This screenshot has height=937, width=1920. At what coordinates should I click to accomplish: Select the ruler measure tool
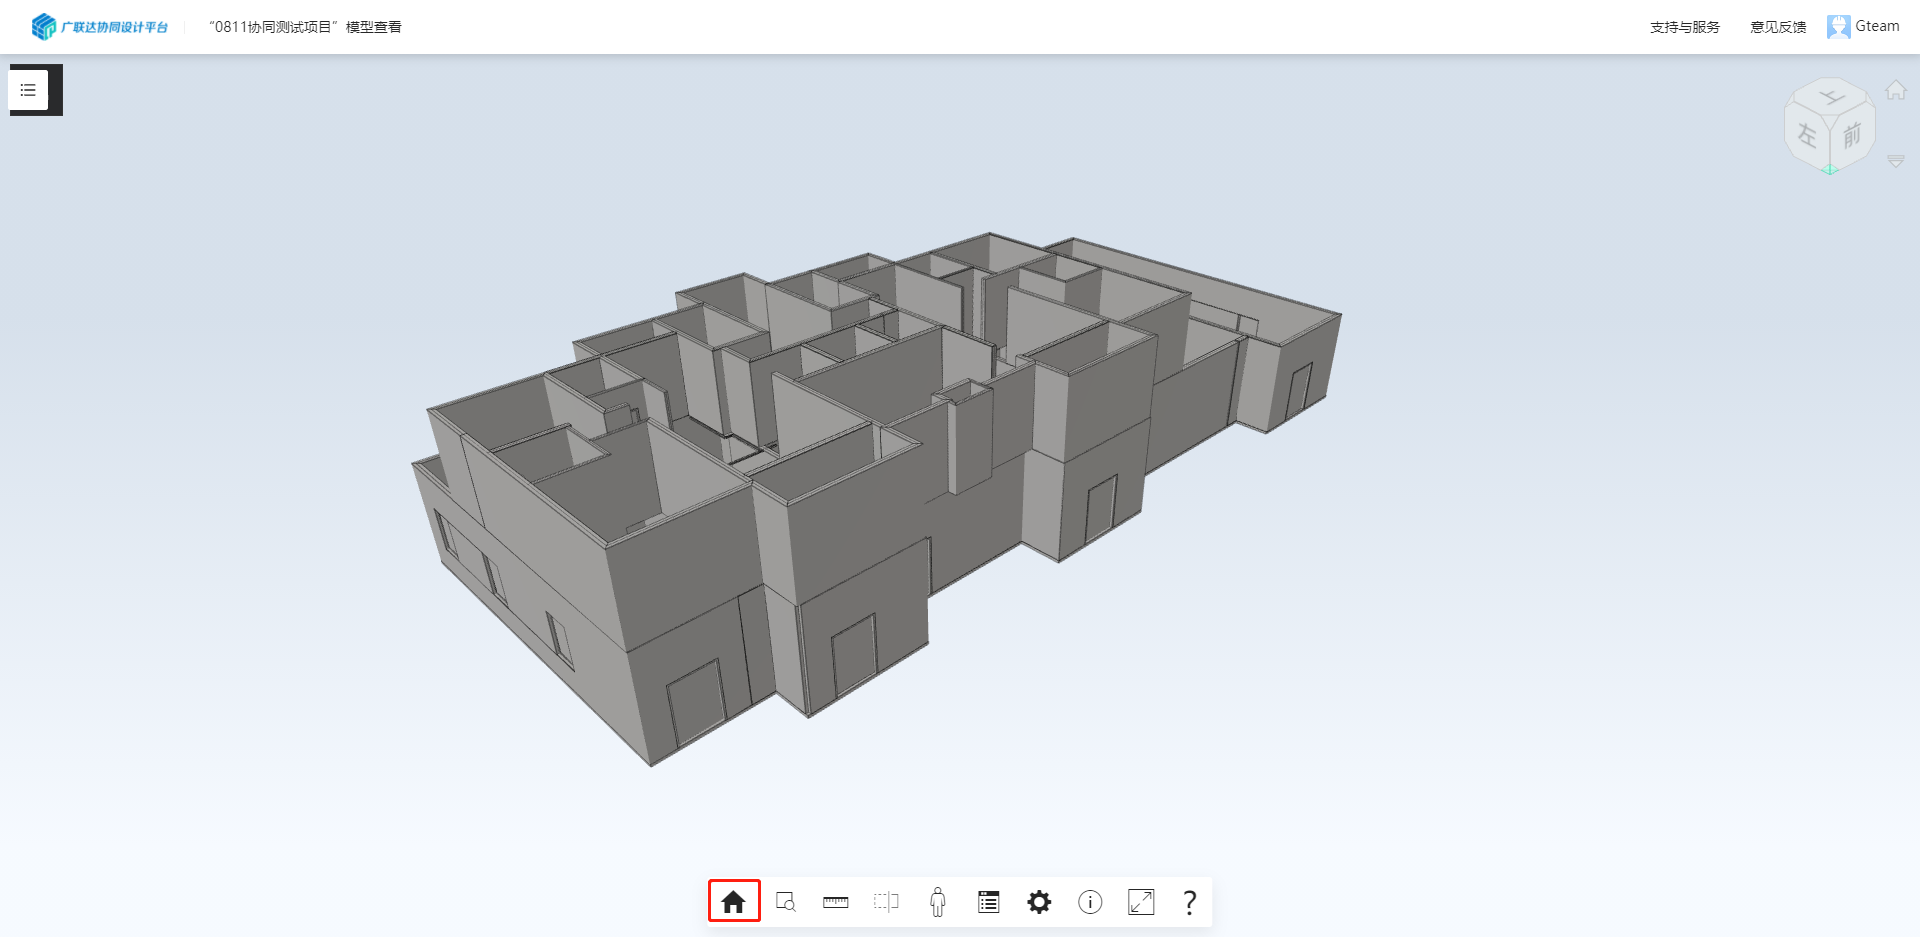836,902
